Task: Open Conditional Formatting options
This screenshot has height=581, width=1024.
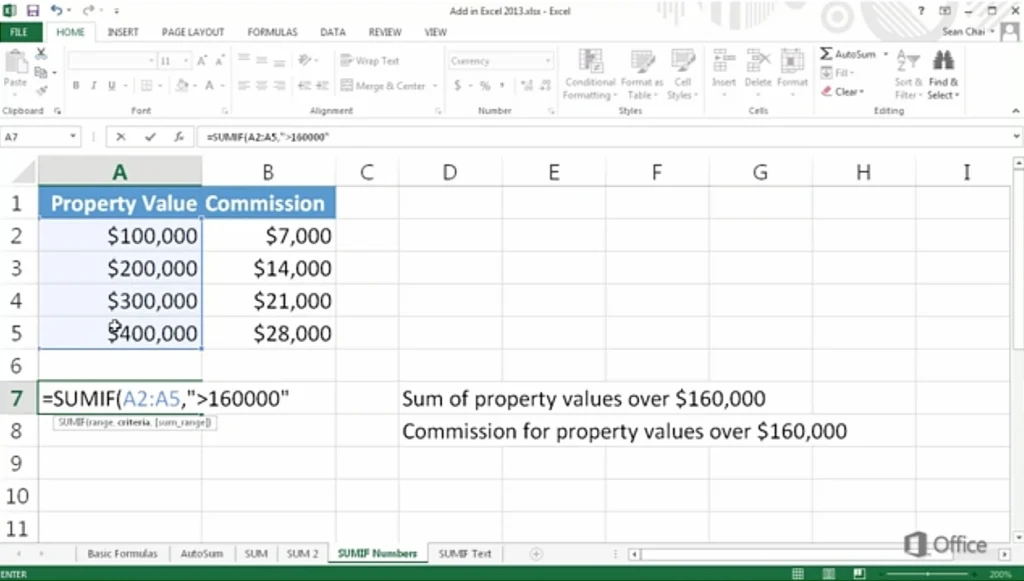Action: (x=590, y=74)
